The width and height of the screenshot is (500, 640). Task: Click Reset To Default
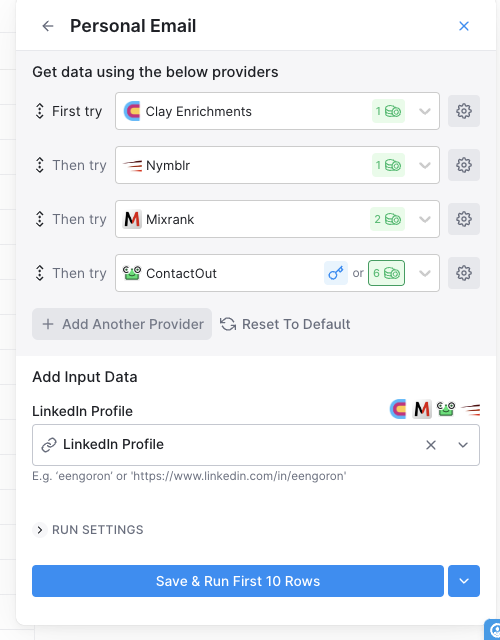tap(285, 324)
